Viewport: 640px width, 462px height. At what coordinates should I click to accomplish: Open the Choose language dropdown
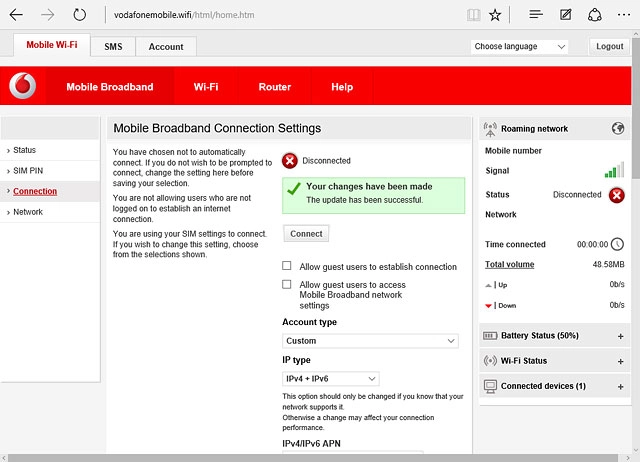519,47
